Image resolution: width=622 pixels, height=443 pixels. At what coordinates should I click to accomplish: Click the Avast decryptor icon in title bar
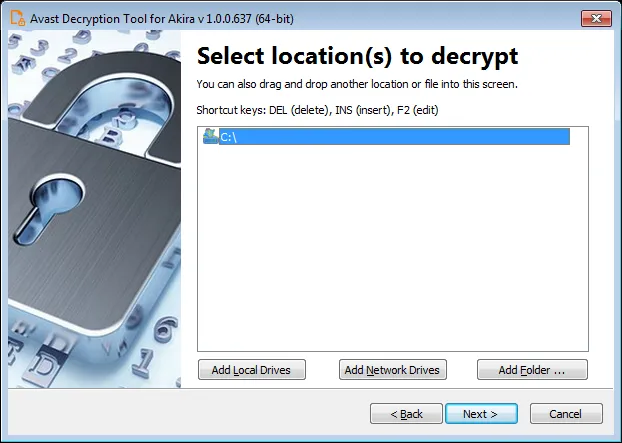(x=17, y=18)
